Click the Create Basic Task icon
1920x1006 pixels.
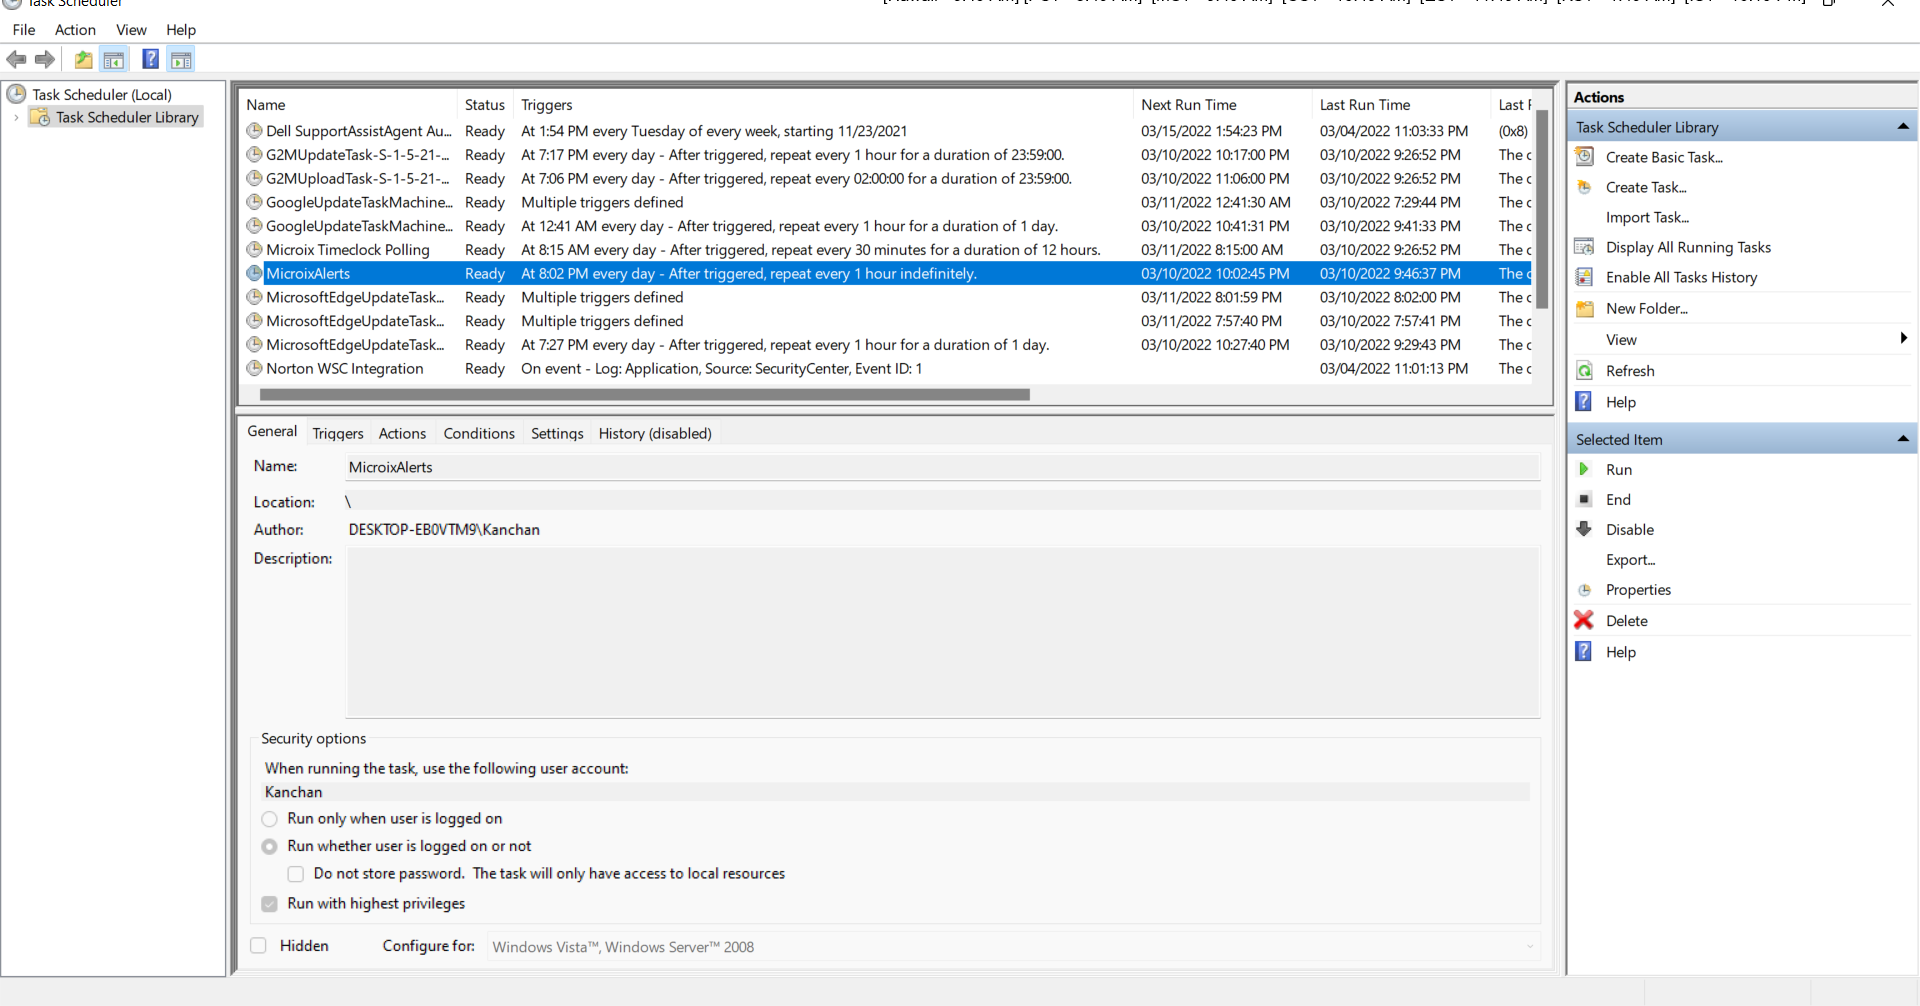tap(1585, 157)
